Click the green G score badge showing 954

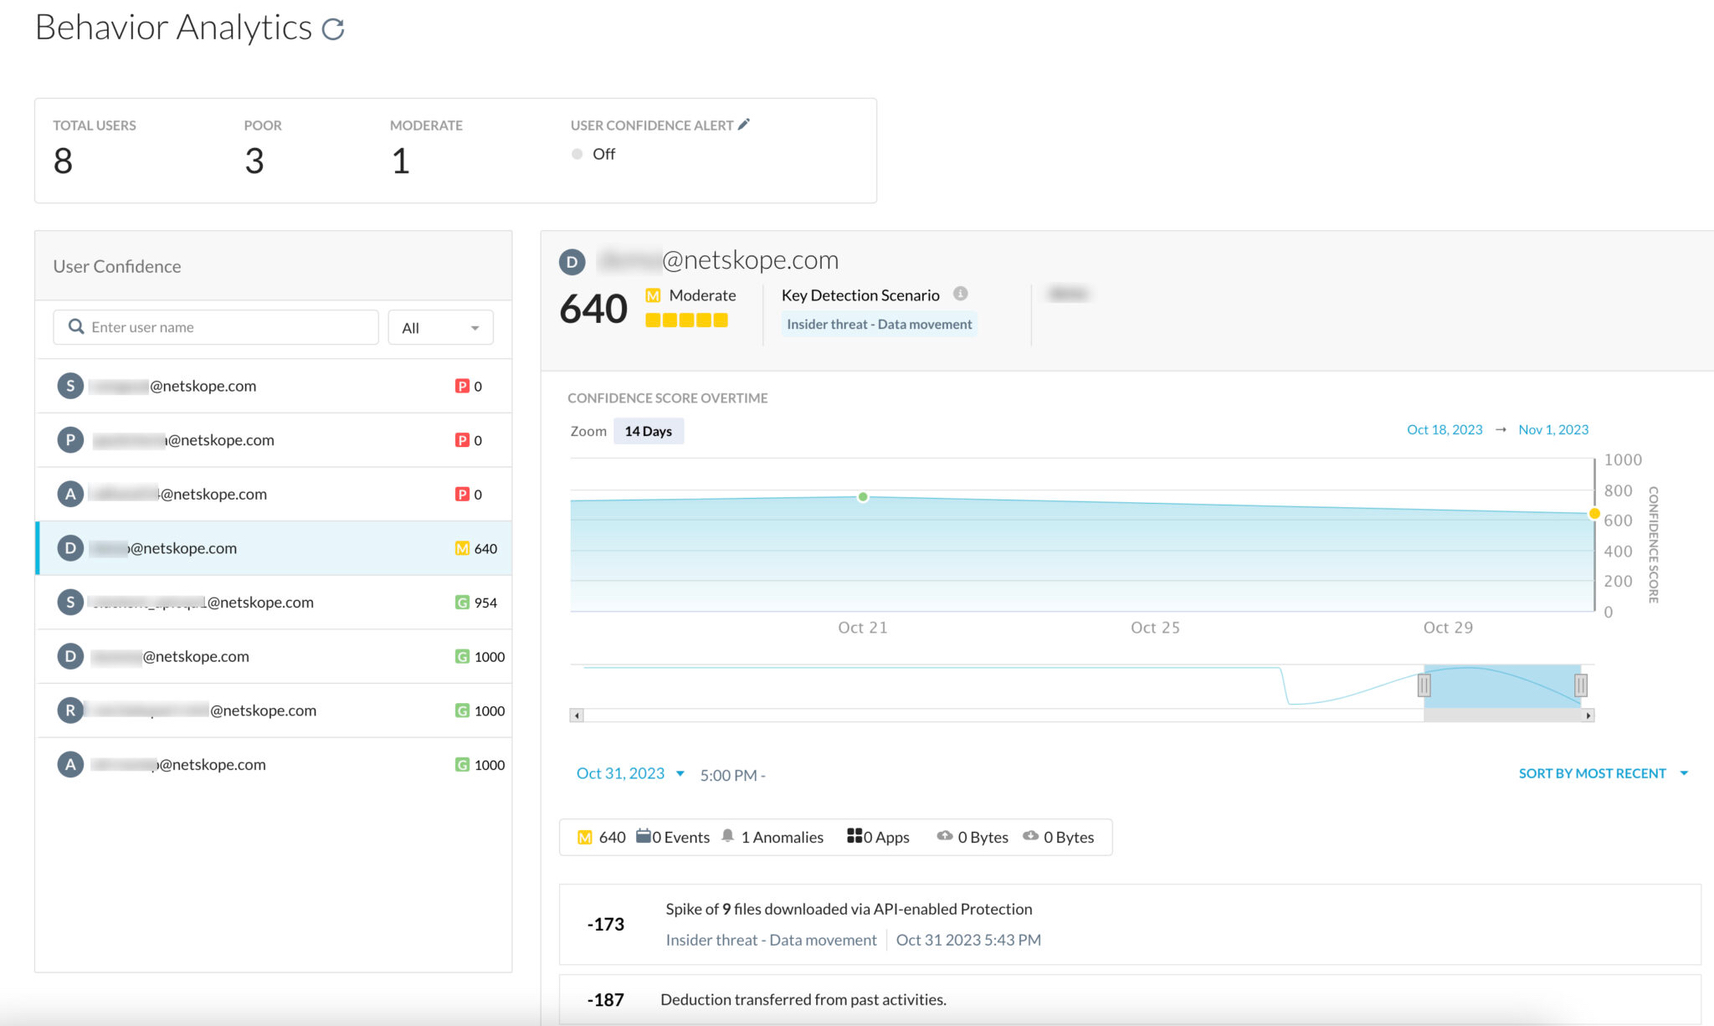click(x=462, y=602)
